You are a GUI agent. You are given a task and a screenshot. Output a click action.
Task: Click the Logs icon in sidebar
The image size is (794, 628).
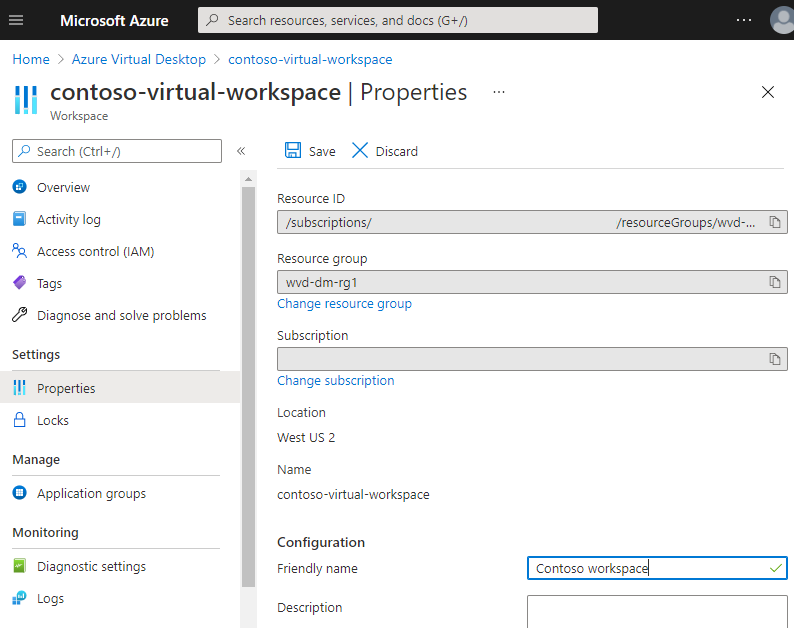pyautogui.click(x=19, y=598)
